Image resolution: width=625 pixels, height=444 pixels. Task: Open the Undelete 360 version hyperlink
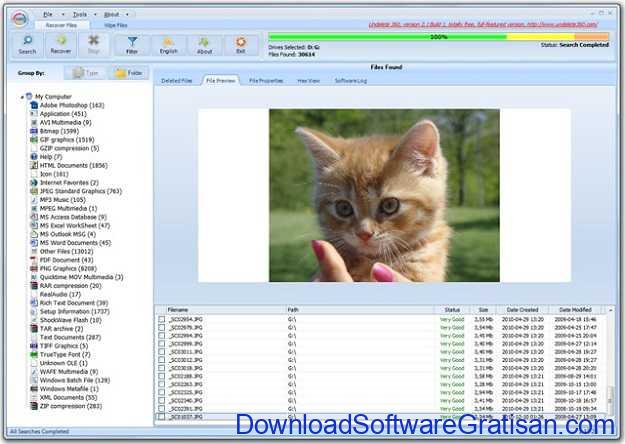[483, 25]
